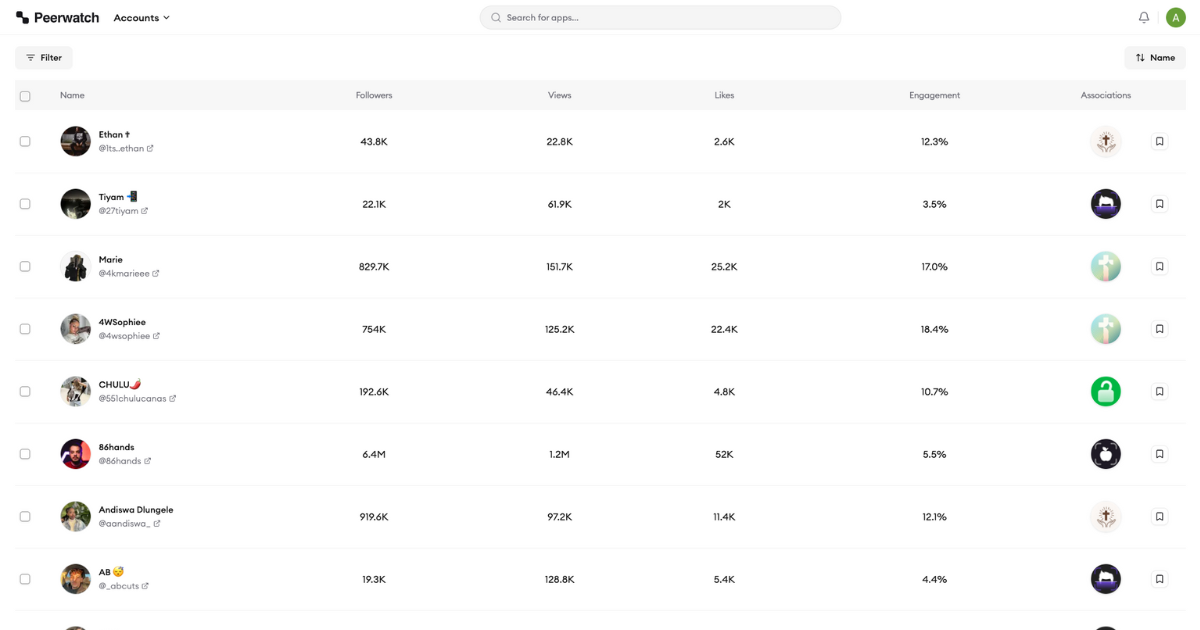This screenshot has width=1200, height=630.
Task: Select the select-all checkbox in the header
Action: [x=25, y=95]
